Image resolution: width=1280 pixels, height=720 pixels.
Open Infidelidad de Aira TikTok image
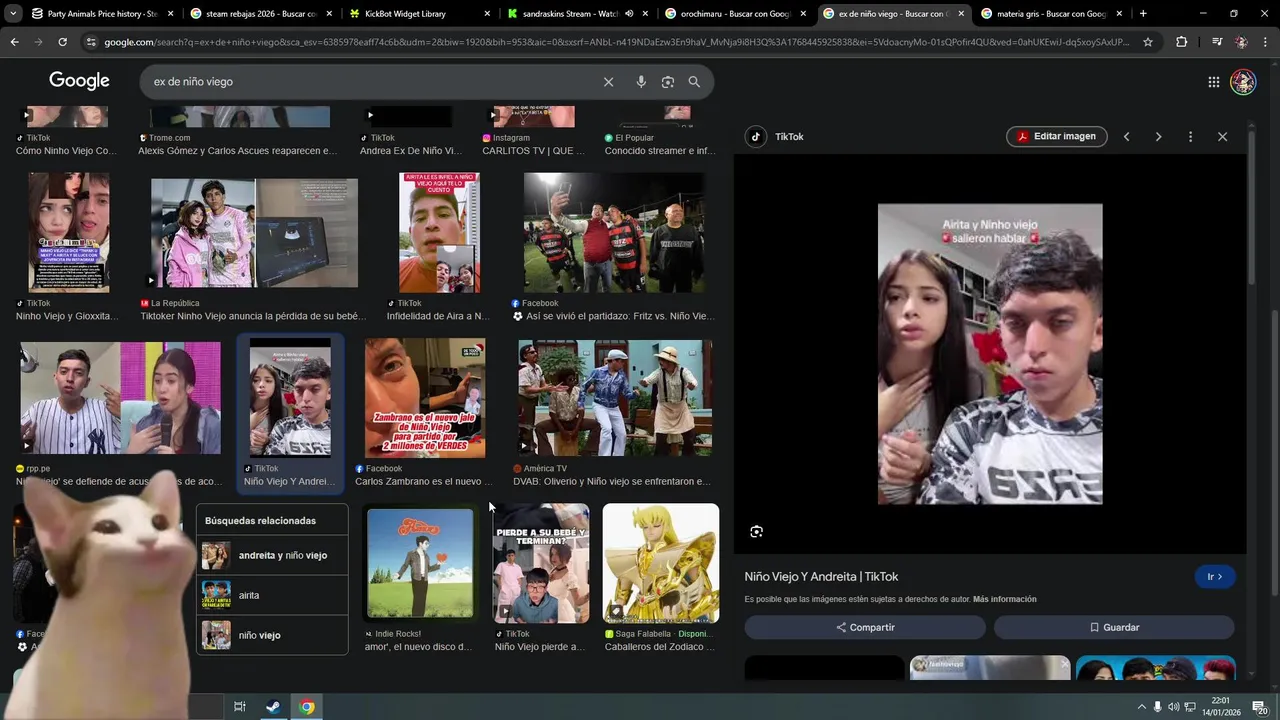click(439, 232)
